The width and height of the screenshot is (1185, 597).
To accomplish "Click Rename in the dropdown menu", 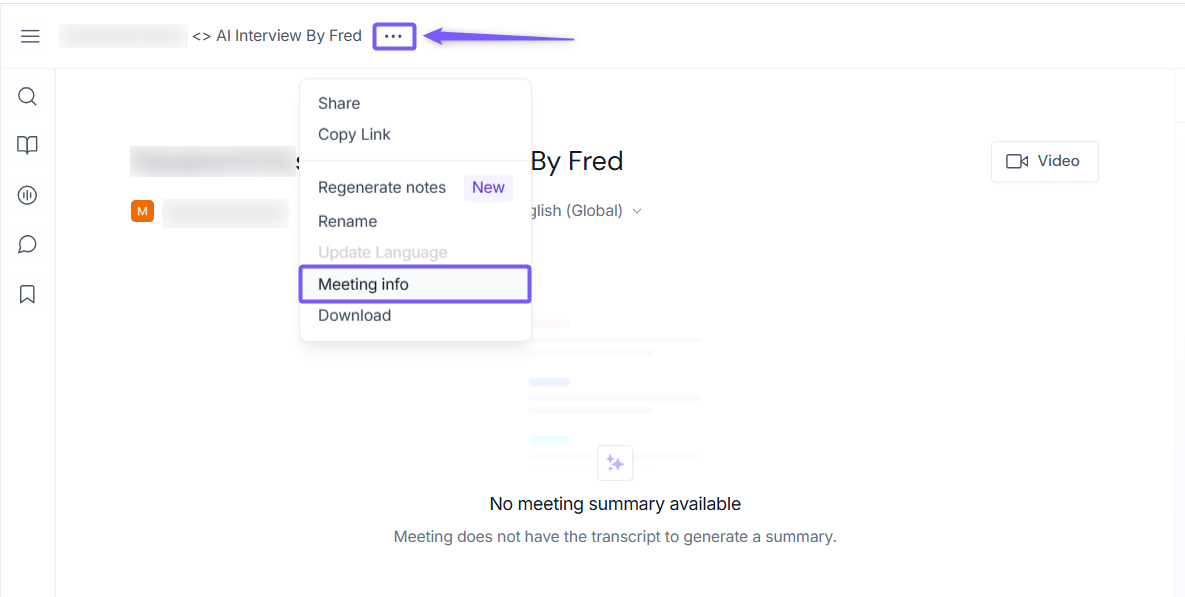I will [347, 221].
